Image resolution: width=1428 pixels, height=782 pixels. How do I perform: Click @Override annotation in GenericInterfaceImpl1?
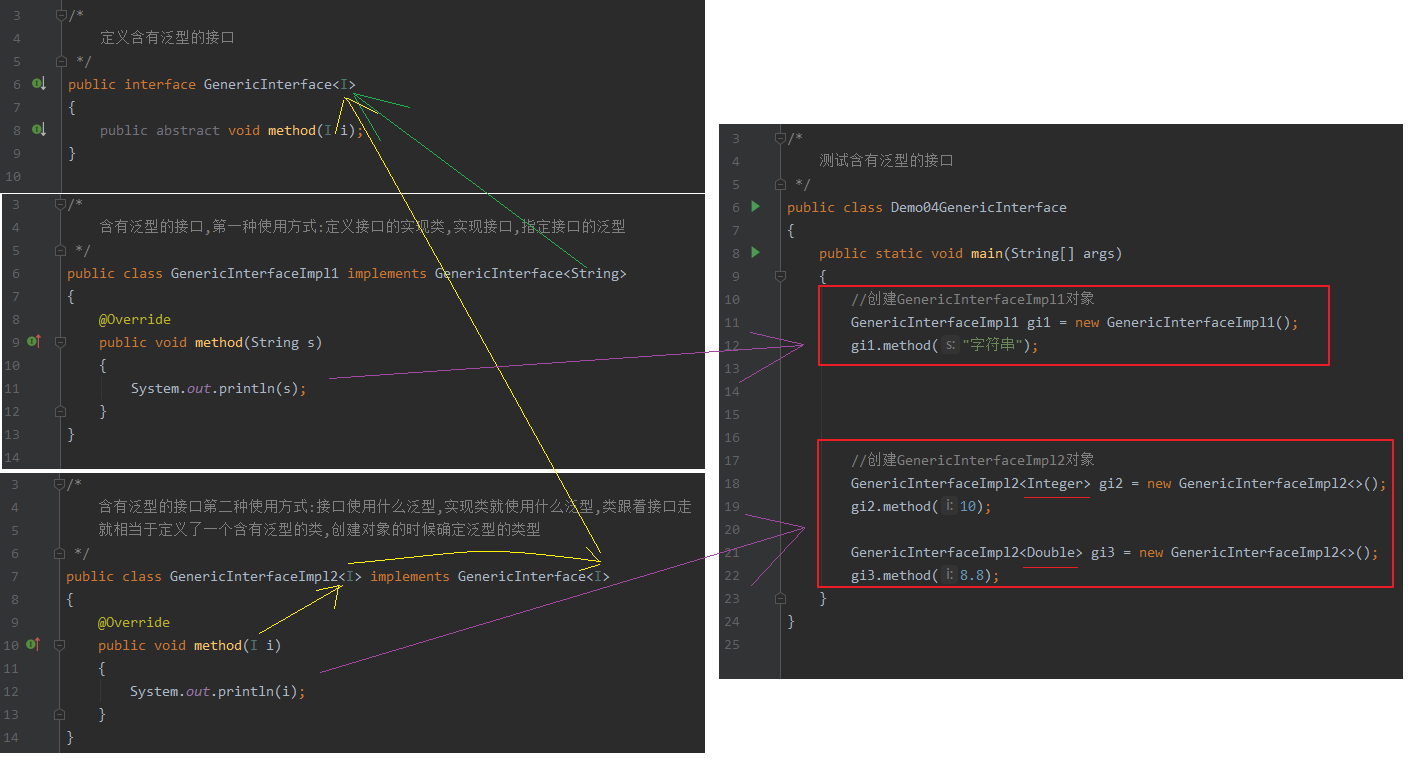(135, 319)
